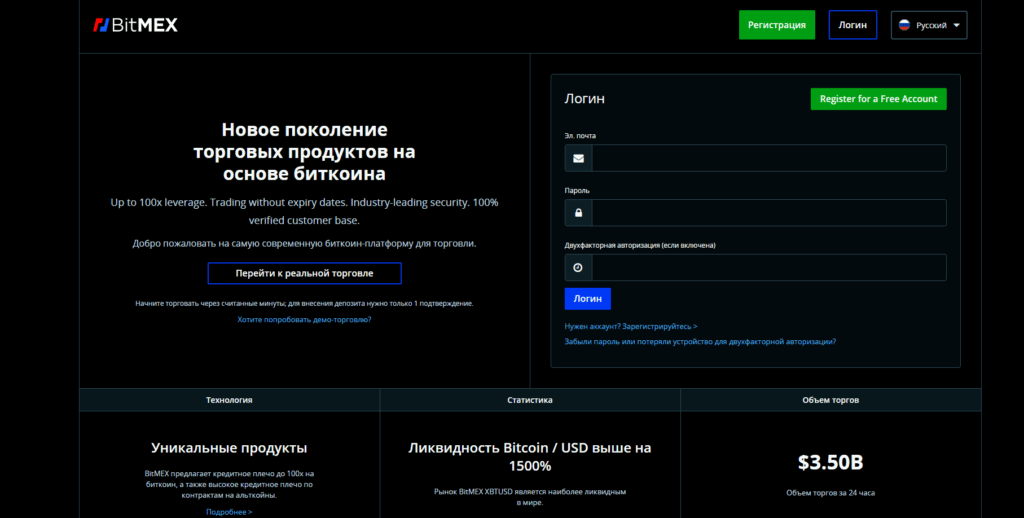This screenshot has width=1024, height=518.
Task: Submit form with blue Логин button
Action: pyautogui.click(x=587, y=299)
